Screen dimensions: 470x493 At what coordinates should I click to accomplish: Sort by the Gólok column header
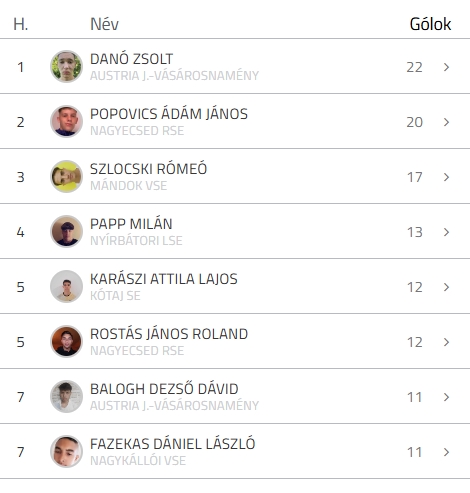(430, 24)
